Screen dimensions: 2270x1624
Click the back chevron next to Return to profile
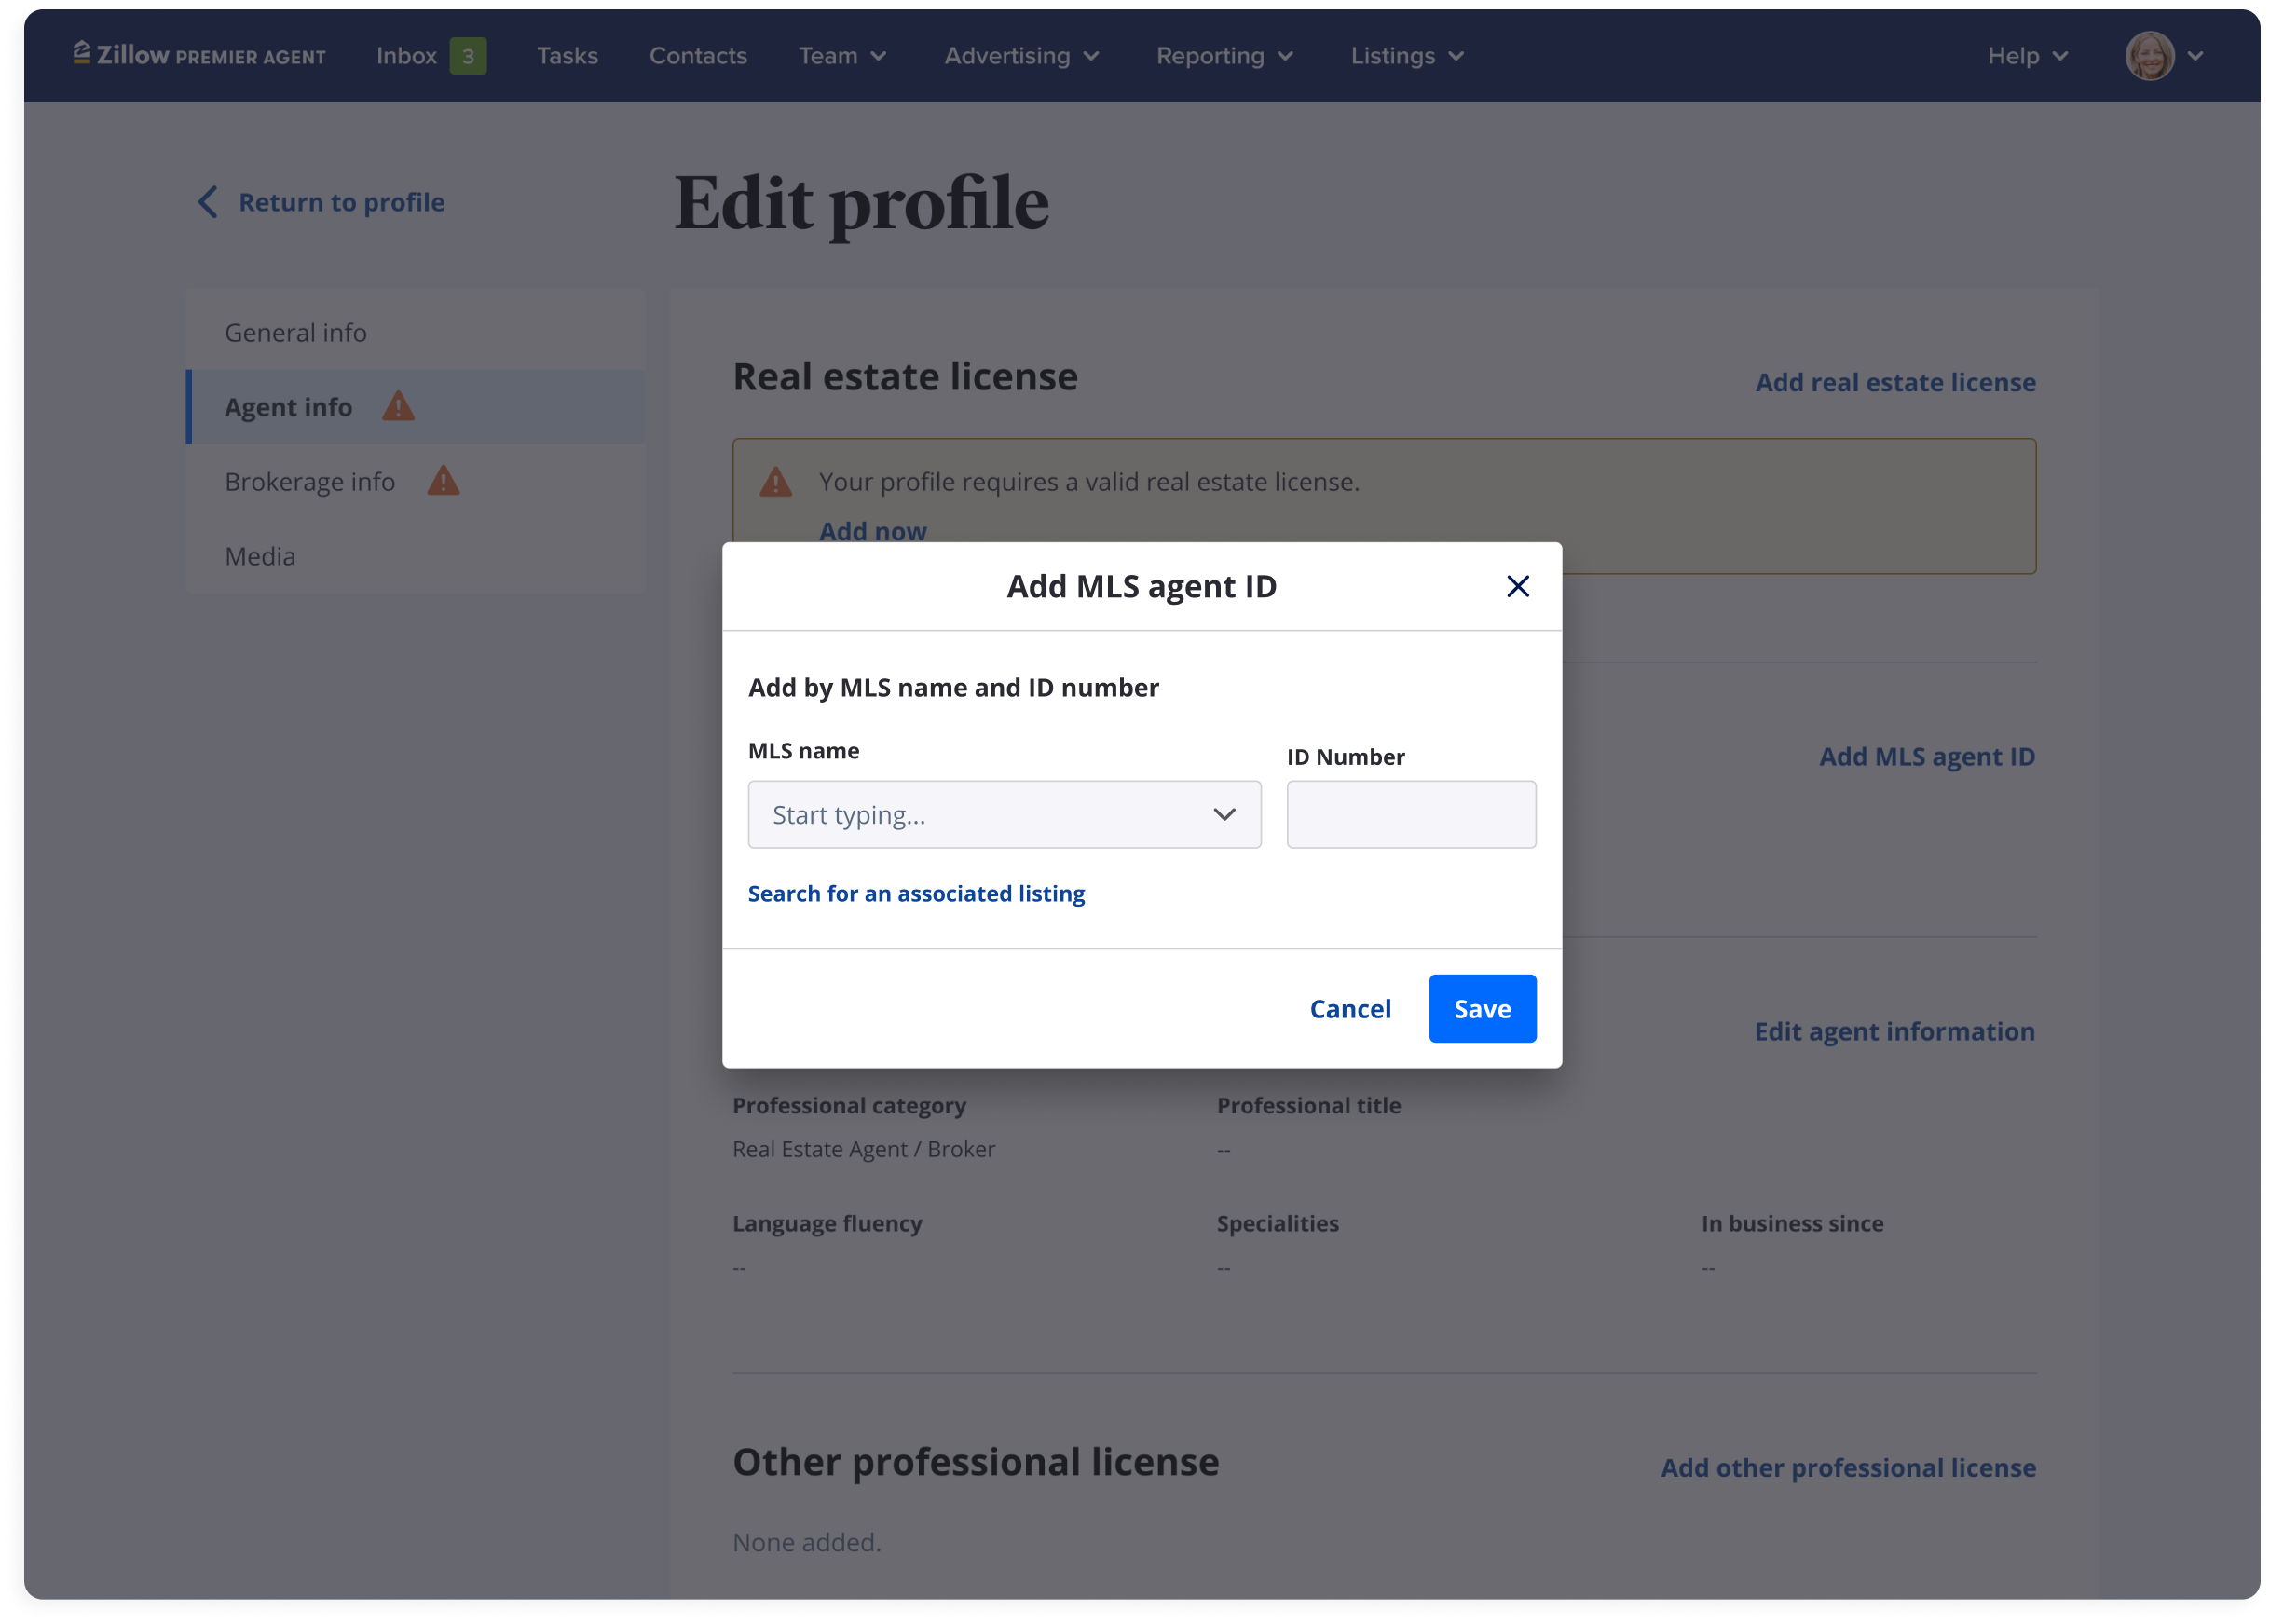pos(207,202)
